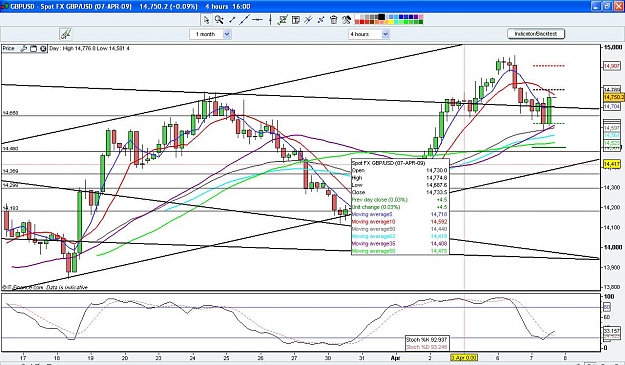Click the yellow 14,417 price label

(611, 164)
